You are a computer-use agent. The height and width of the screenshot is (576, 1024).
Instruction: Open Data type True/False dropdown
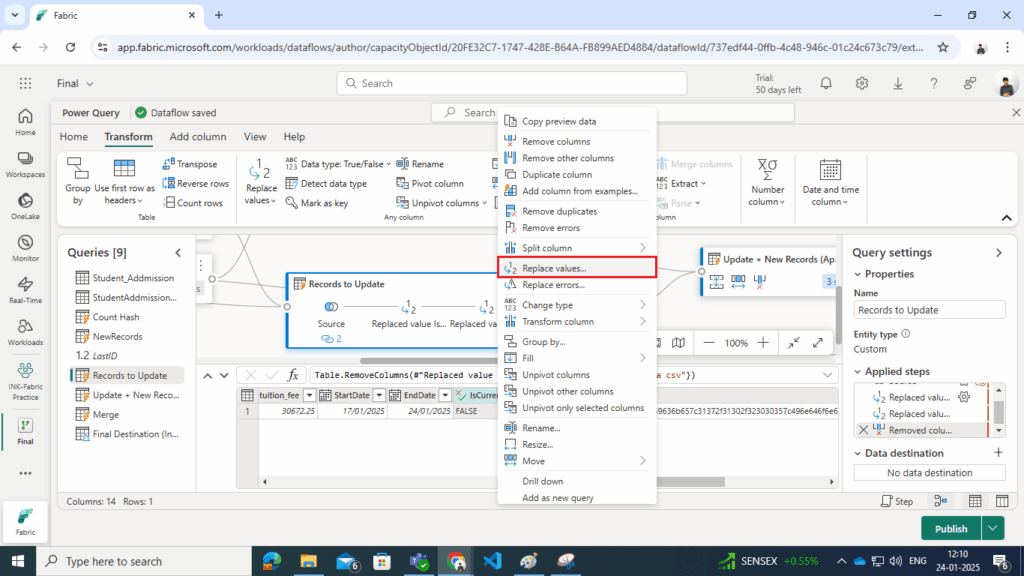(x=338, y=164)
